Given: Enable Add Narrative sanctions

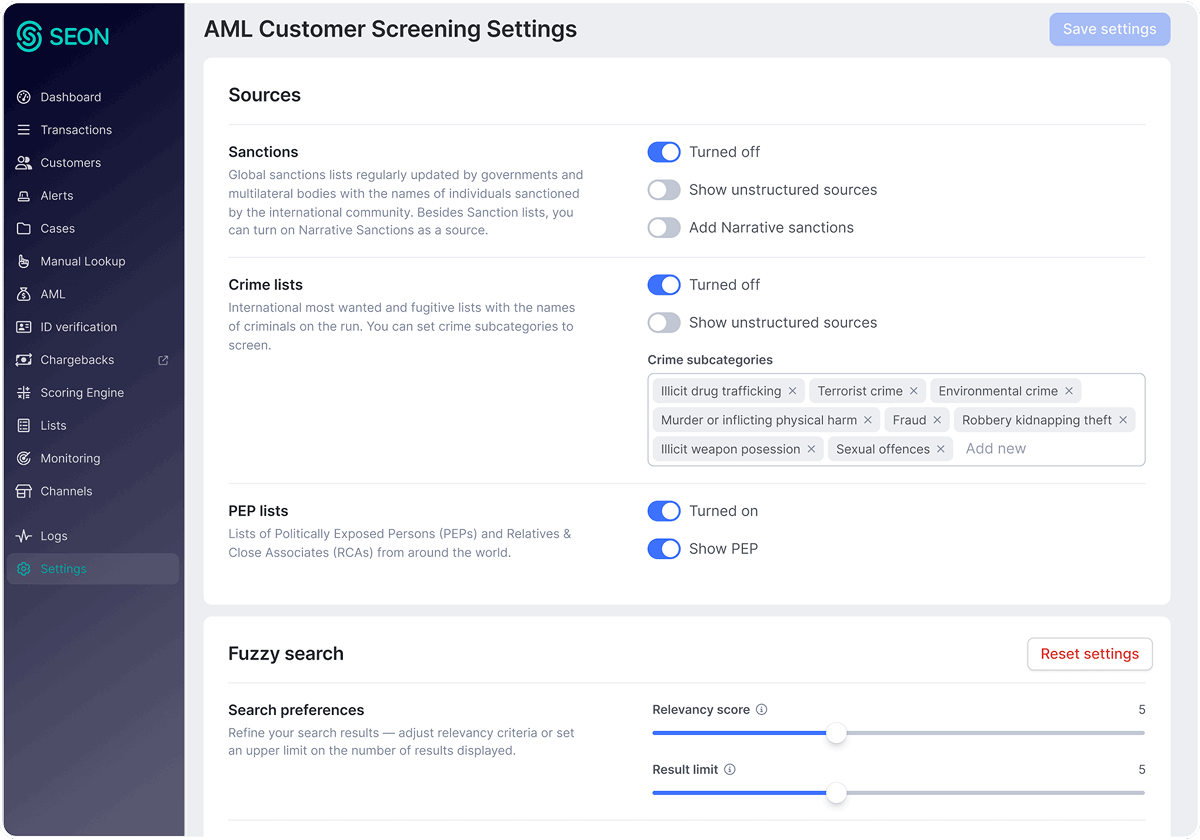Looking at the screenshot, I should coord(664,227).
